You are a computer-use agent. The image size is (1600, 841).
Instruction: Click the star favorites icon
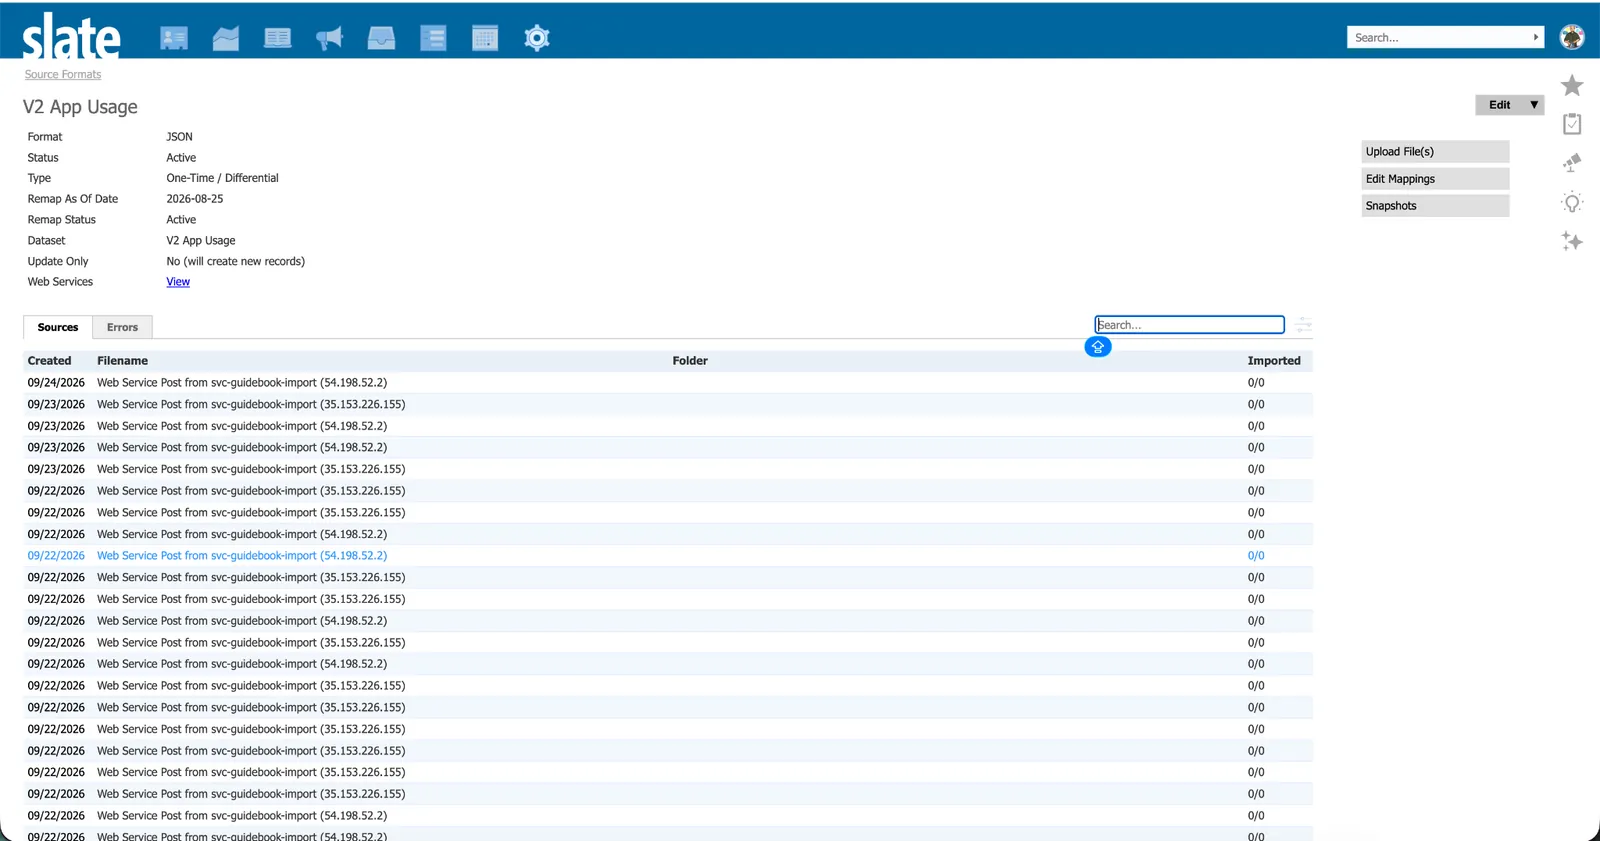point(1572,85)
